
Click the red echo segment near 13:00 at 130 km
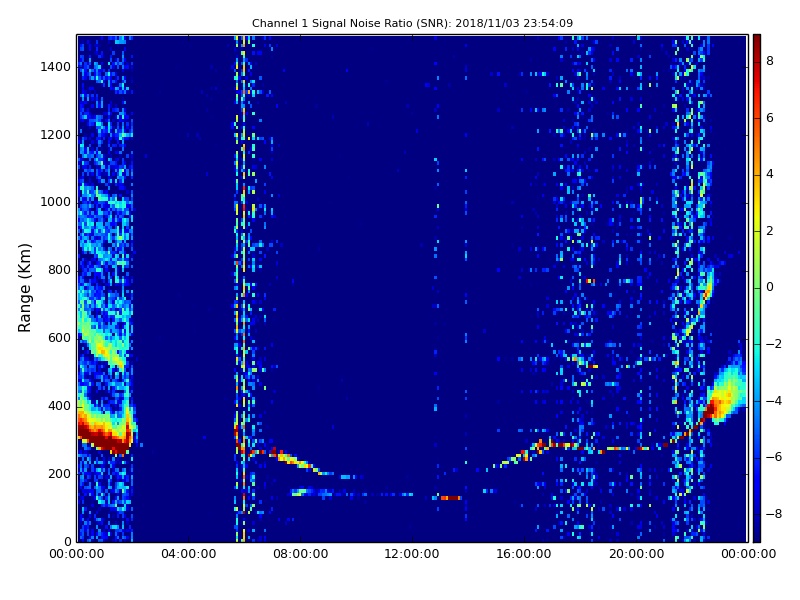click(x=451, y=498)
